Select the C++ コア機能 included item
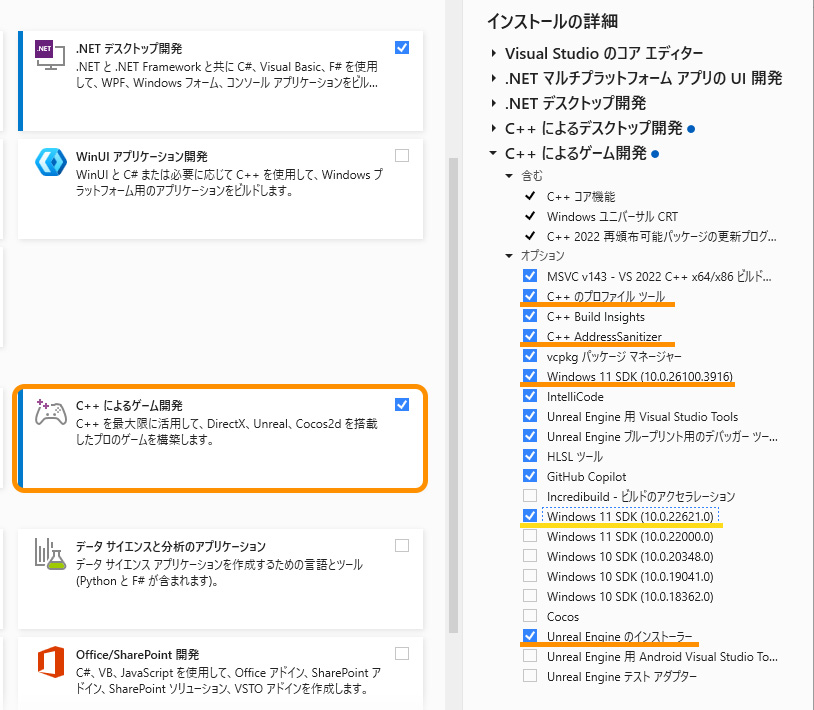The width and height of the screenshot is (814, 710). pyautogui.click(x=581, y=196)
